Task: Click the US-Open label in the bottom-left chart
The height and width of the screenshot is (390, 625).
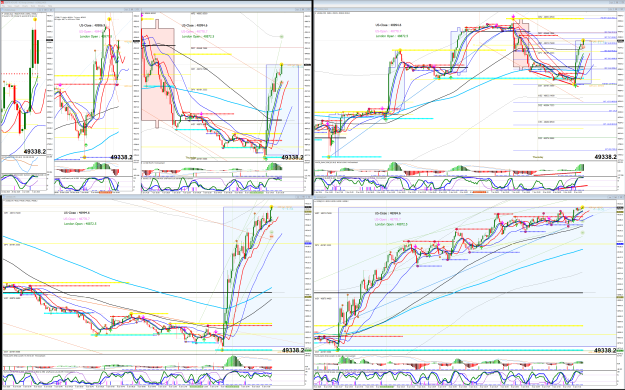Action: (77, 219)
